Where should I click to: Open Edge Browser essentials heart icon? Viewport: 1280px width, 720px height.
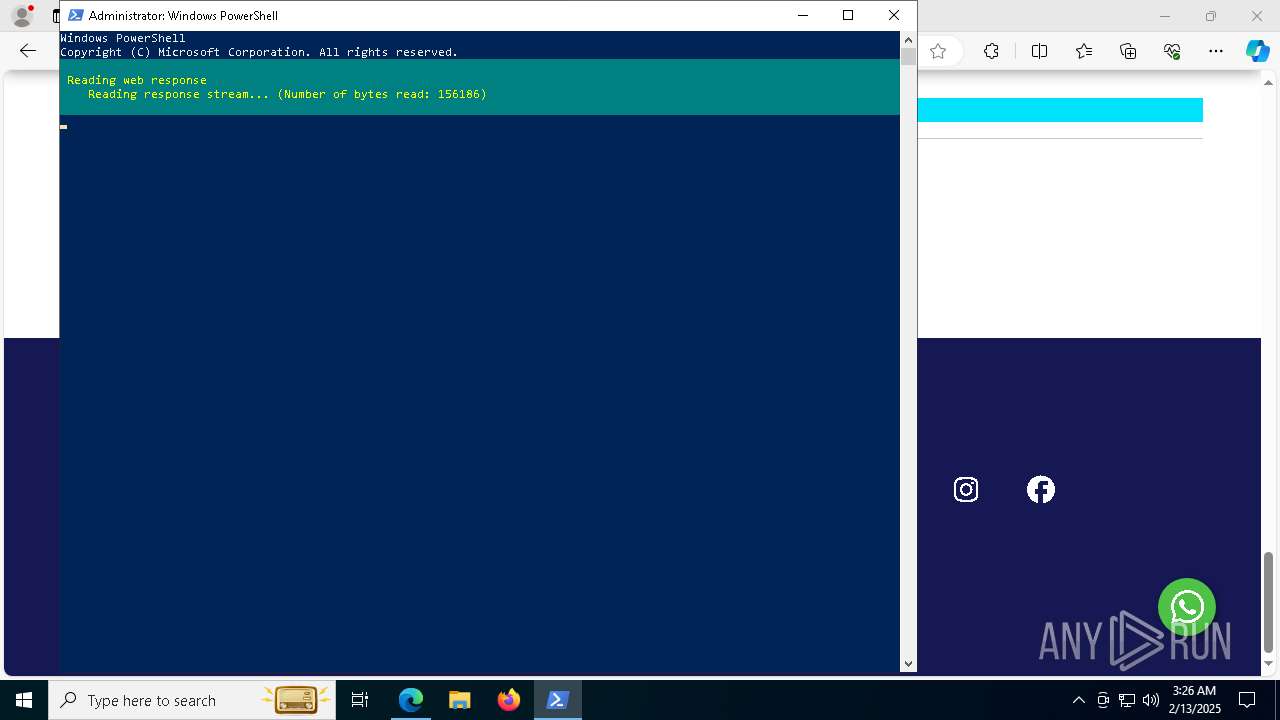point(1172,51)
